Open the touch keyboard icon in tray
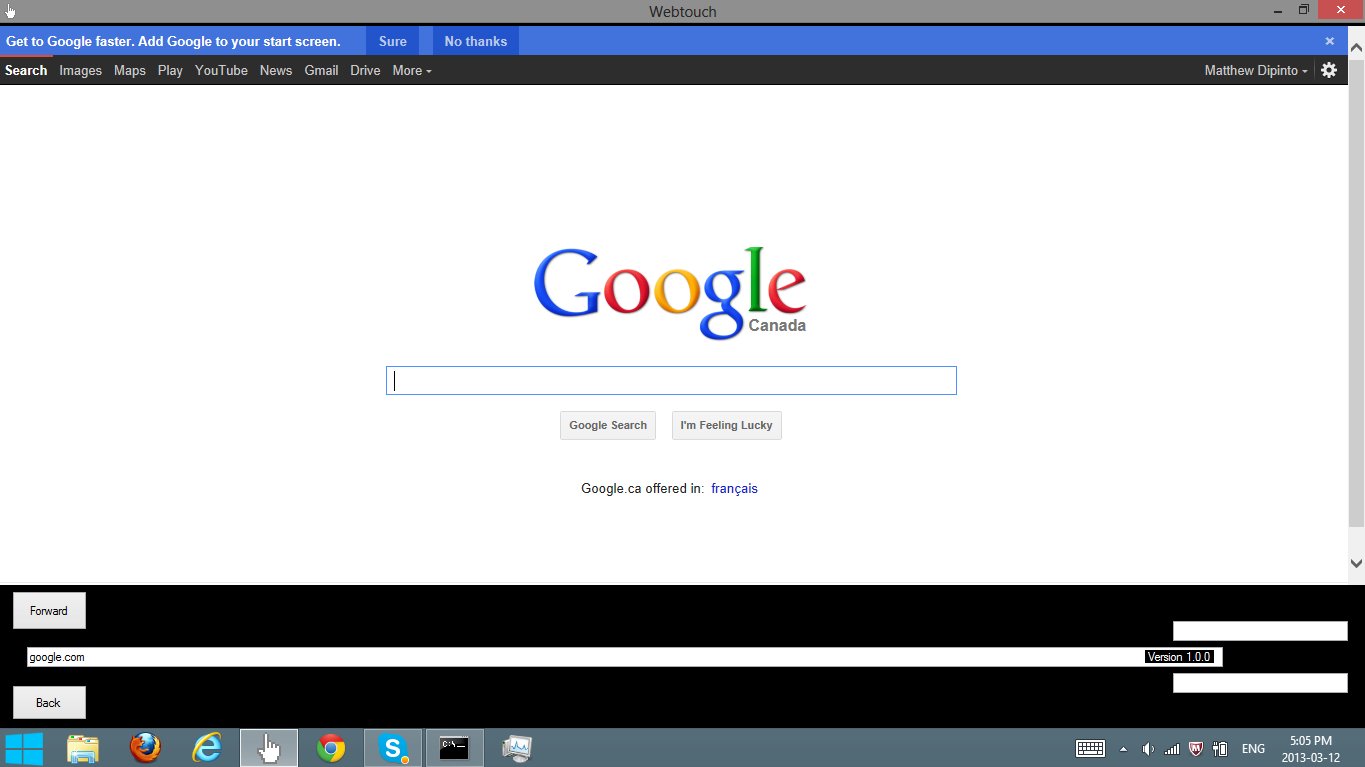Screen dimensions: 1365x767 point(1090,748)
